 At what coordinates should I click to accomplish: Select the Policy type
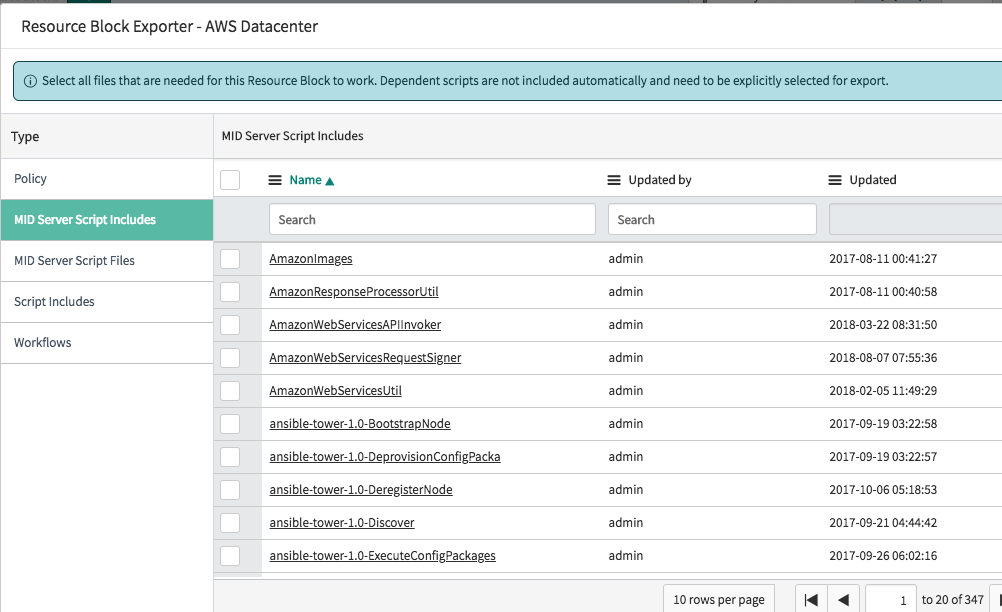(x=107, y=179)
